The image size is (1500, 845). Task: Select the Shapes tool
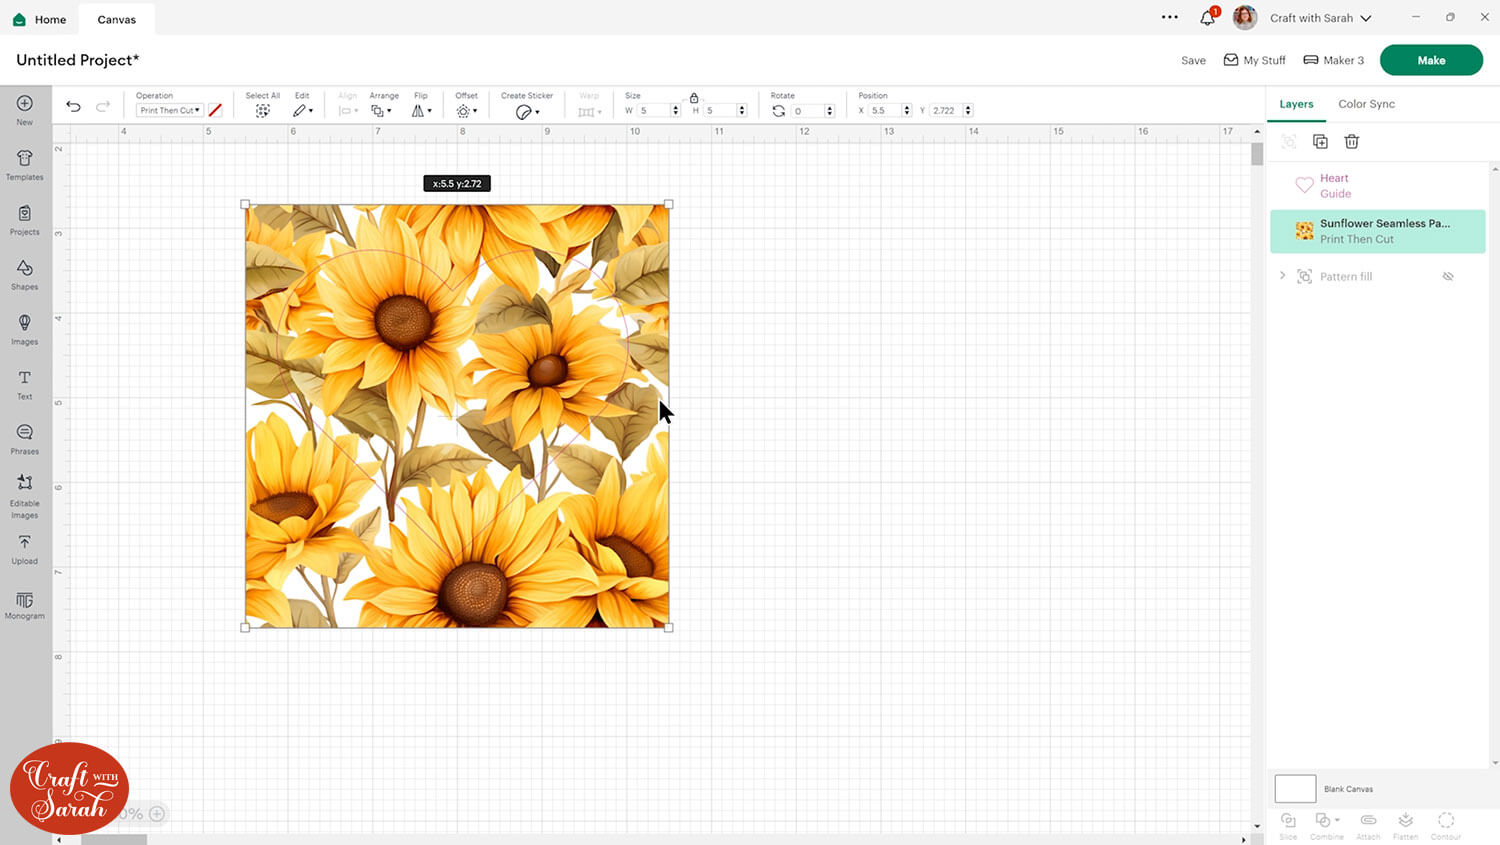coord(25,274)
